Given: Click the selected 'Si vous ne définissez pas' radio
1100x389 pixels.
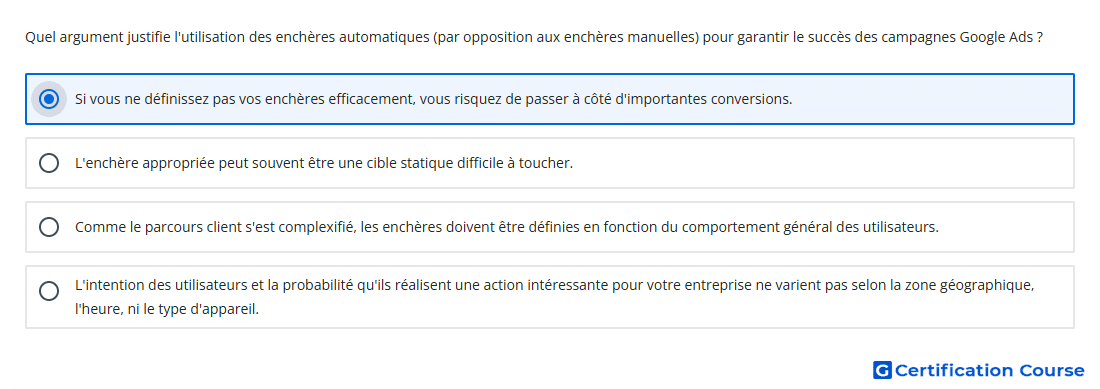Looking at the screenshot, I should point(49,99).
